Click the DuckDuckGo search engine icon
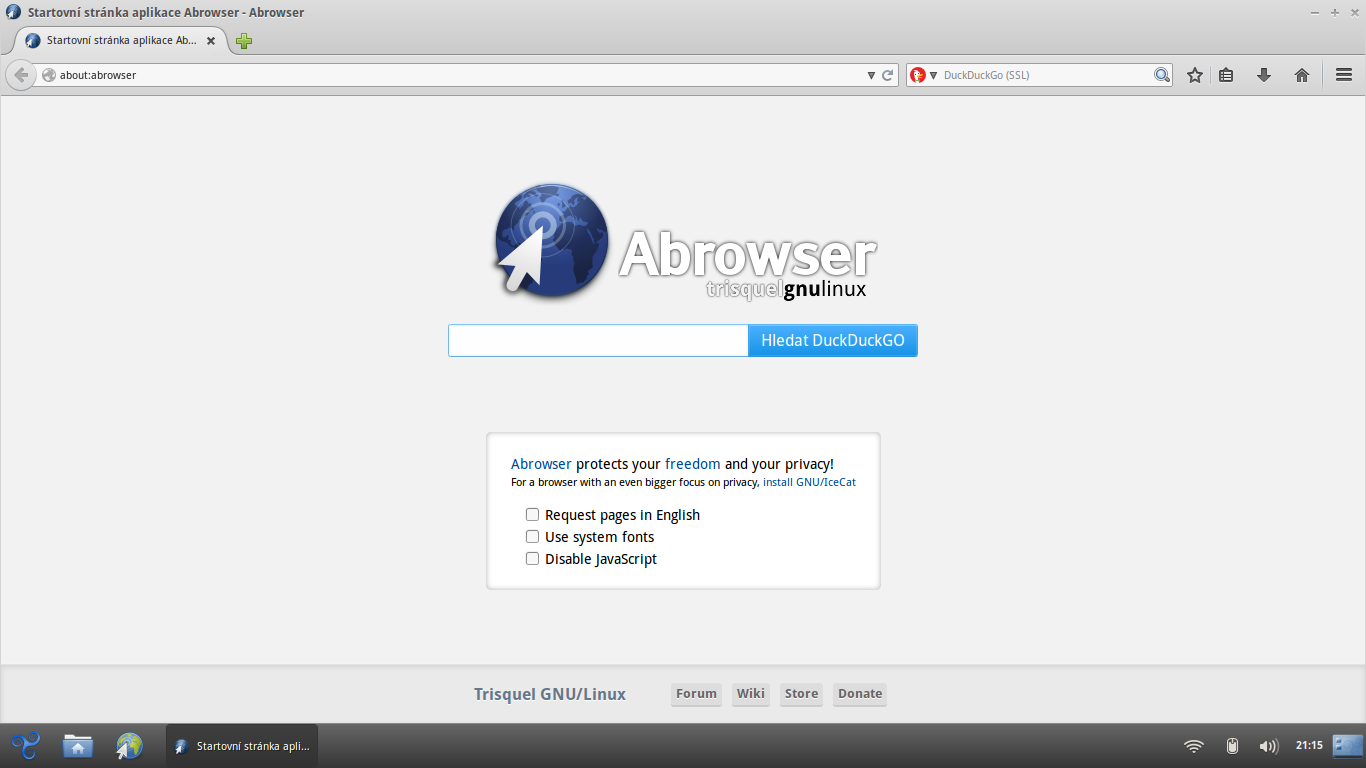1366x768 pixels. 918,75
